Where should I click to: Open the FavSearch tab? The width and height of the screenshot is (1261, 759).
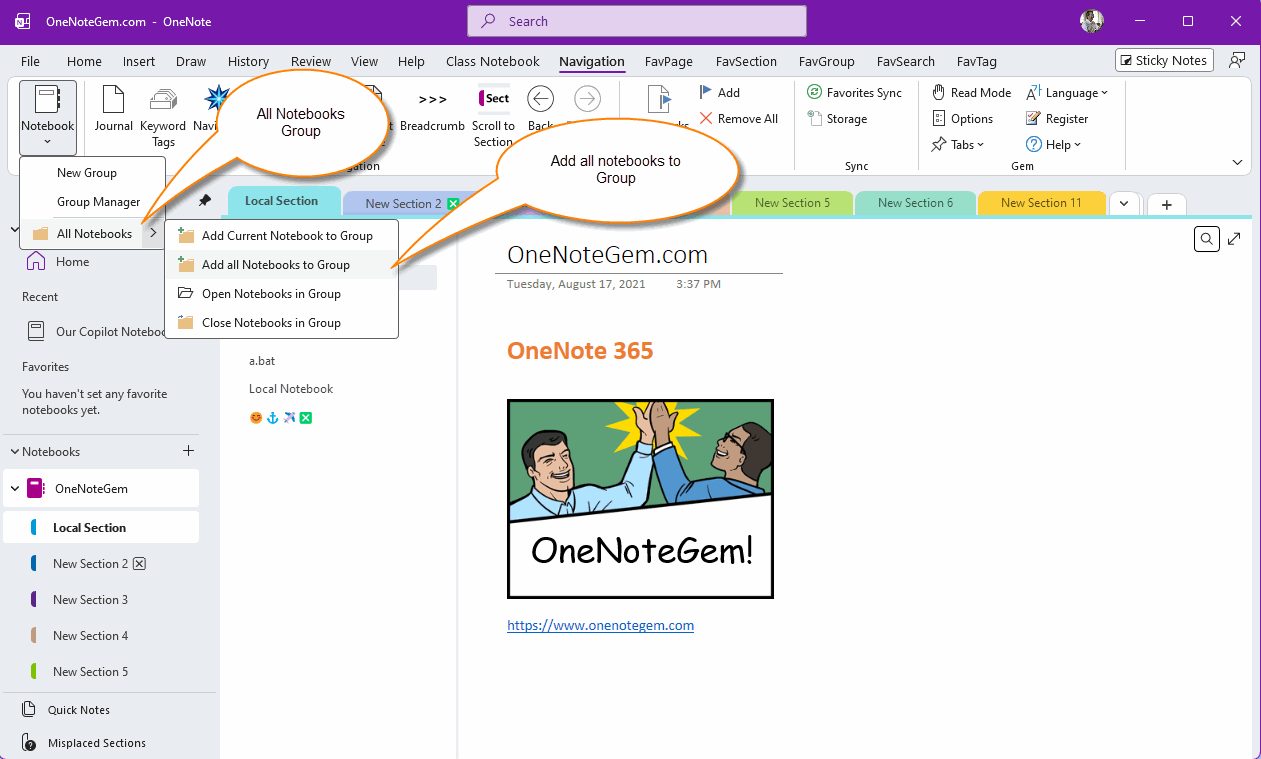coord(906,61)
